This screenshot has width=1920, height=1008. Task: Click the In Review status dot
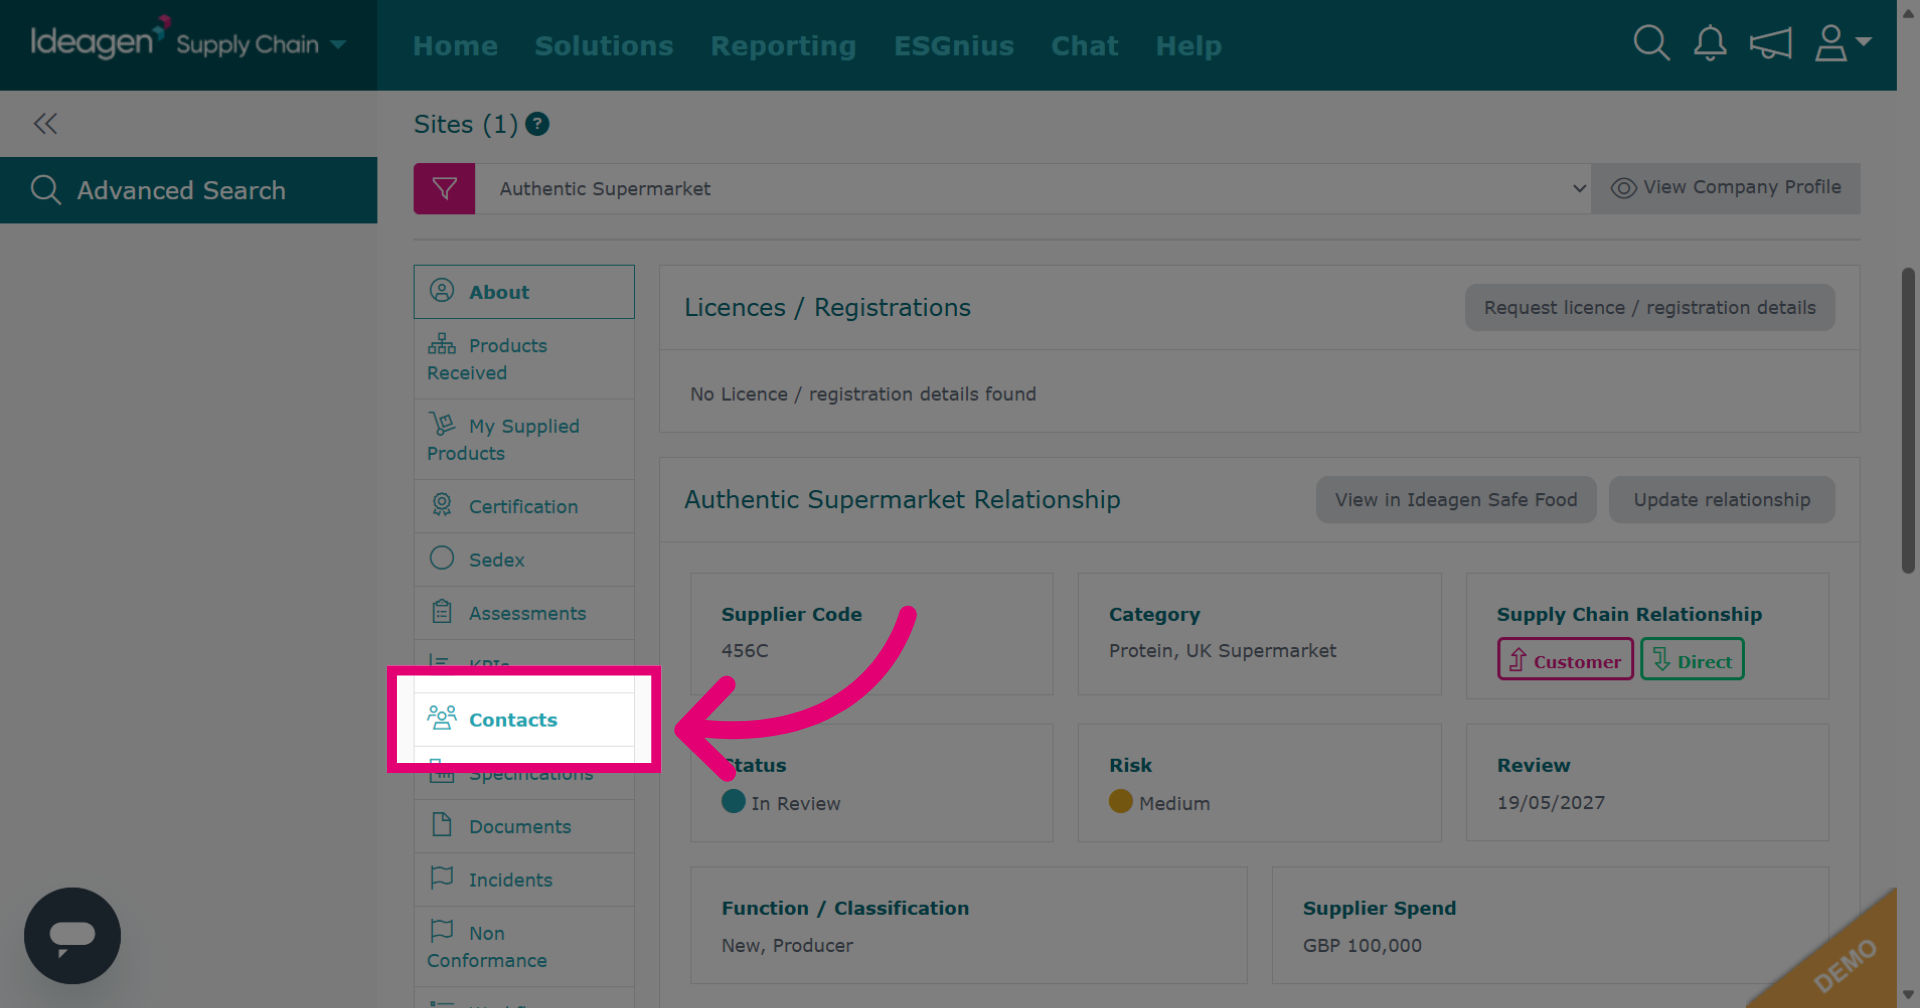(x=734, y=801)
